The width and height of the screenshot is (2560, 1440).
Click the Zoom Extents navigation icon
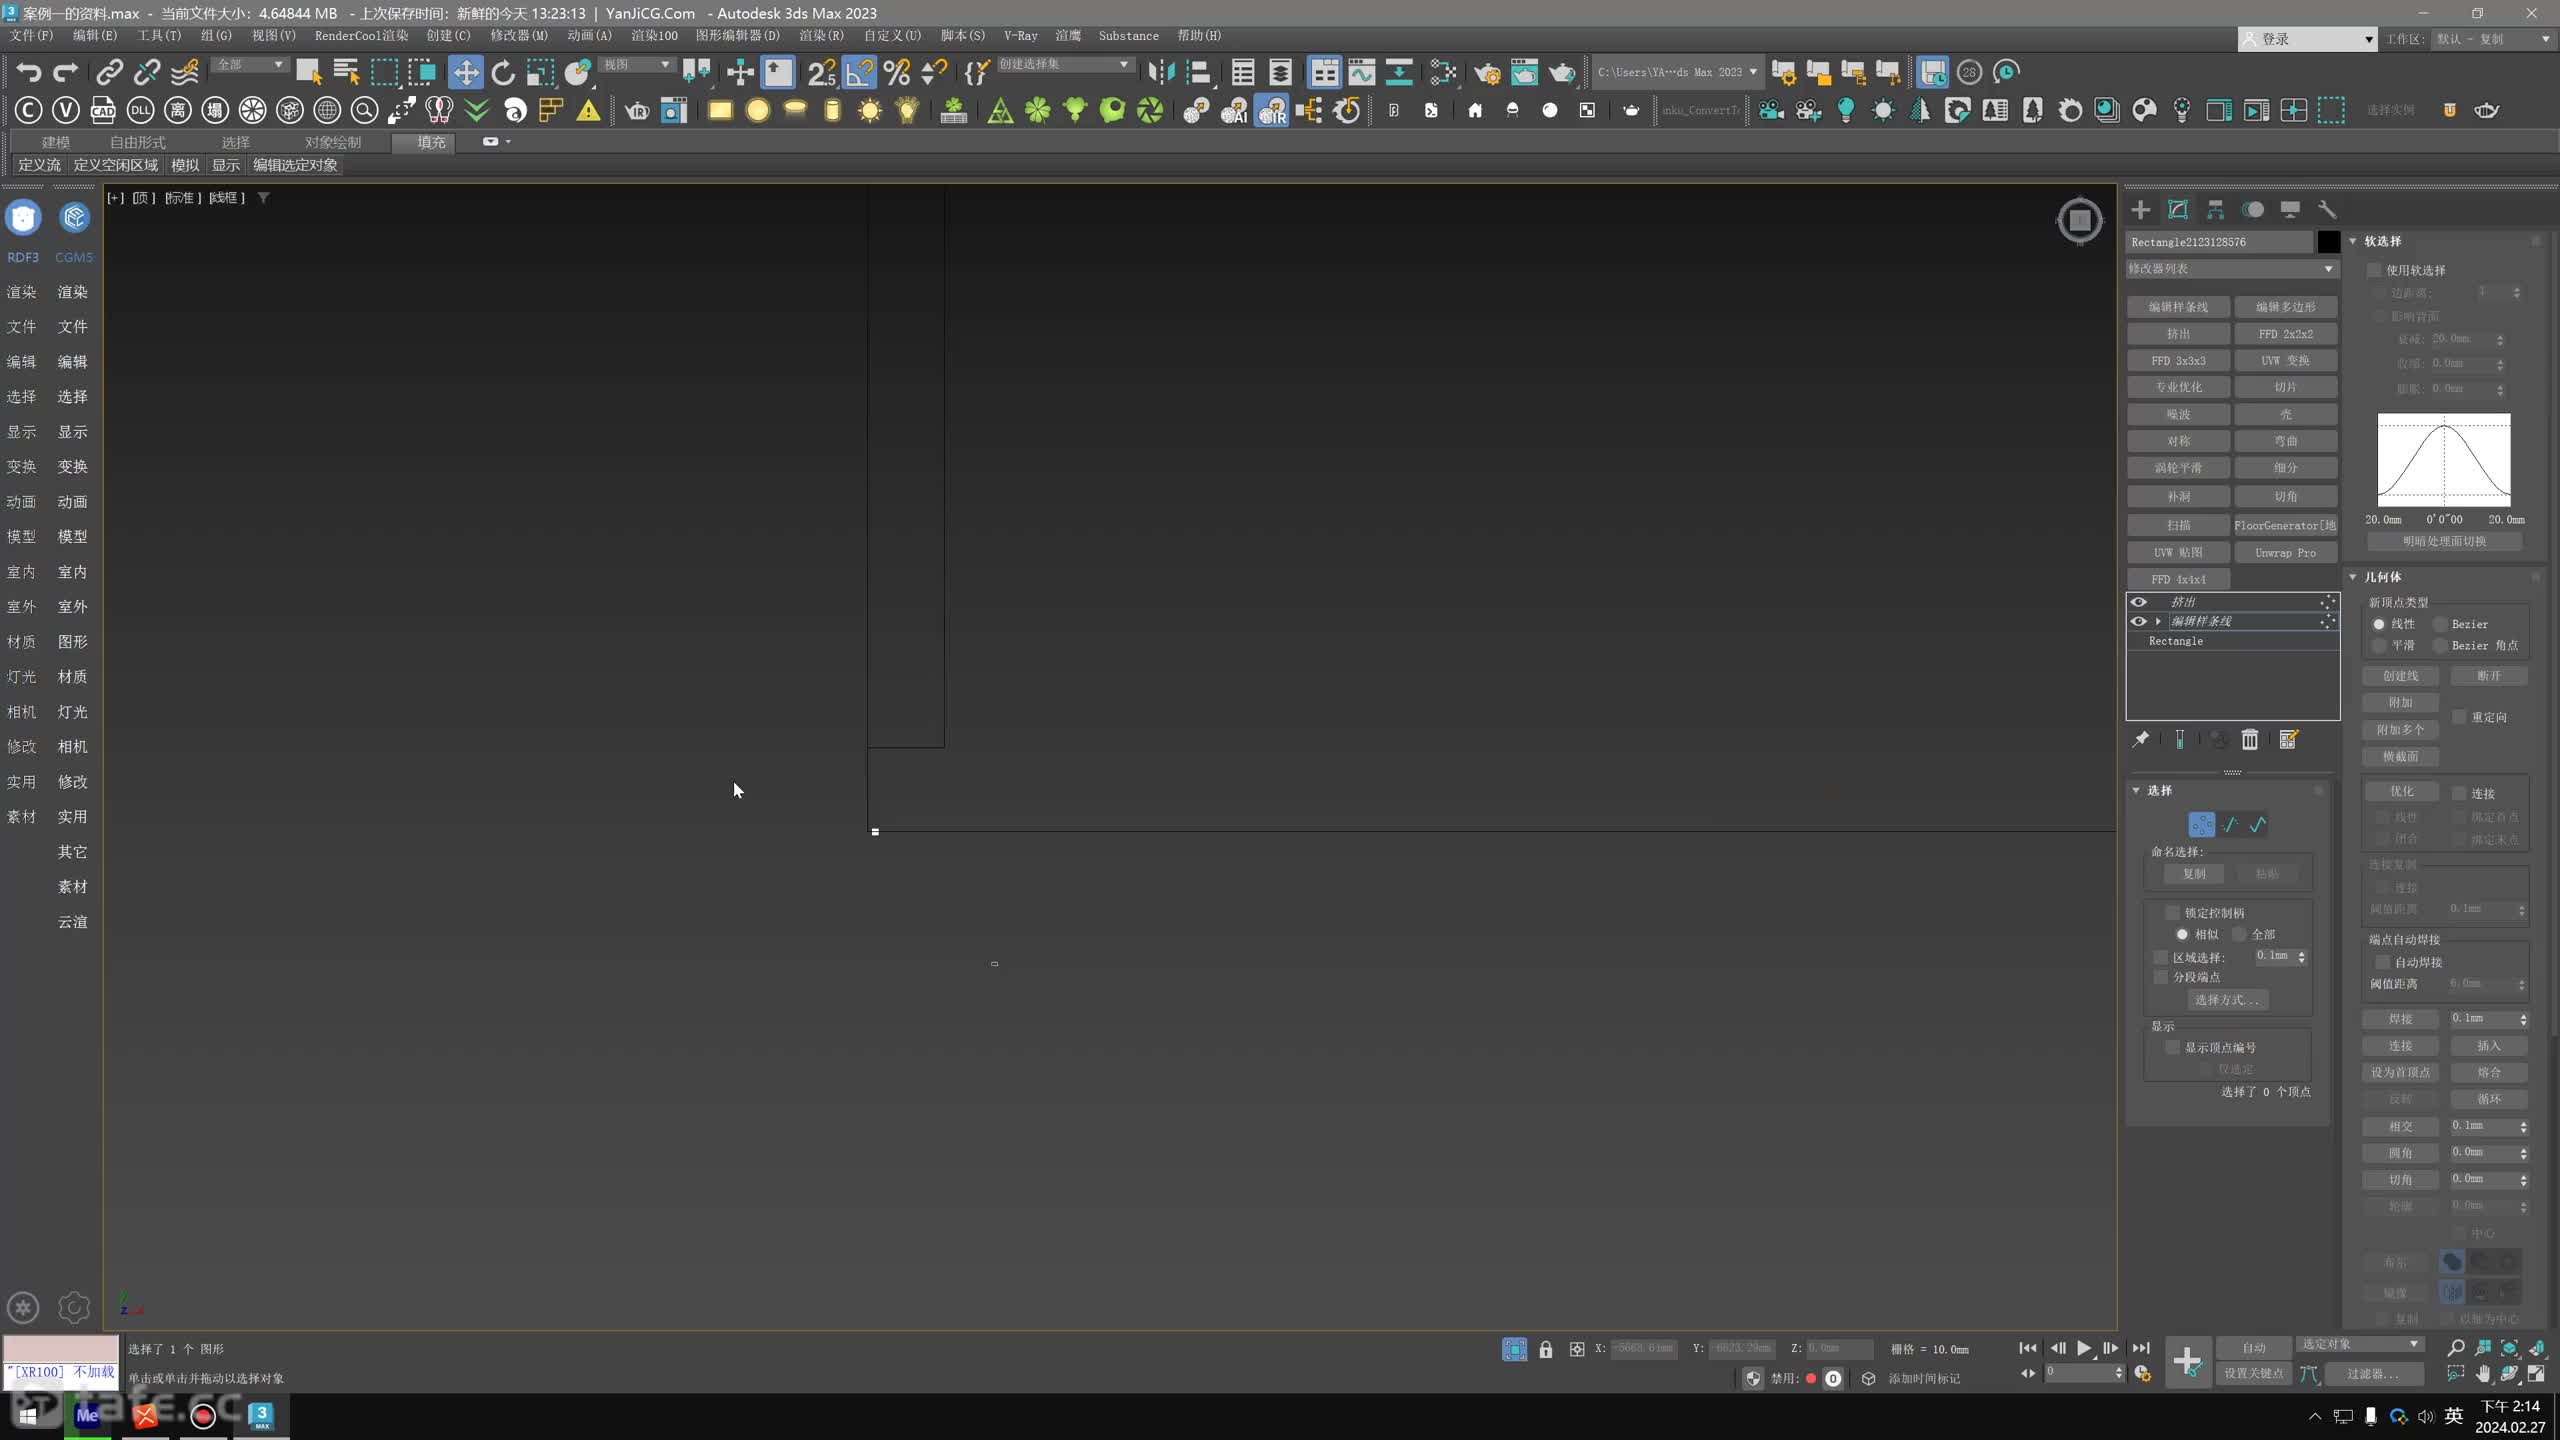tap(2509, 1348)
